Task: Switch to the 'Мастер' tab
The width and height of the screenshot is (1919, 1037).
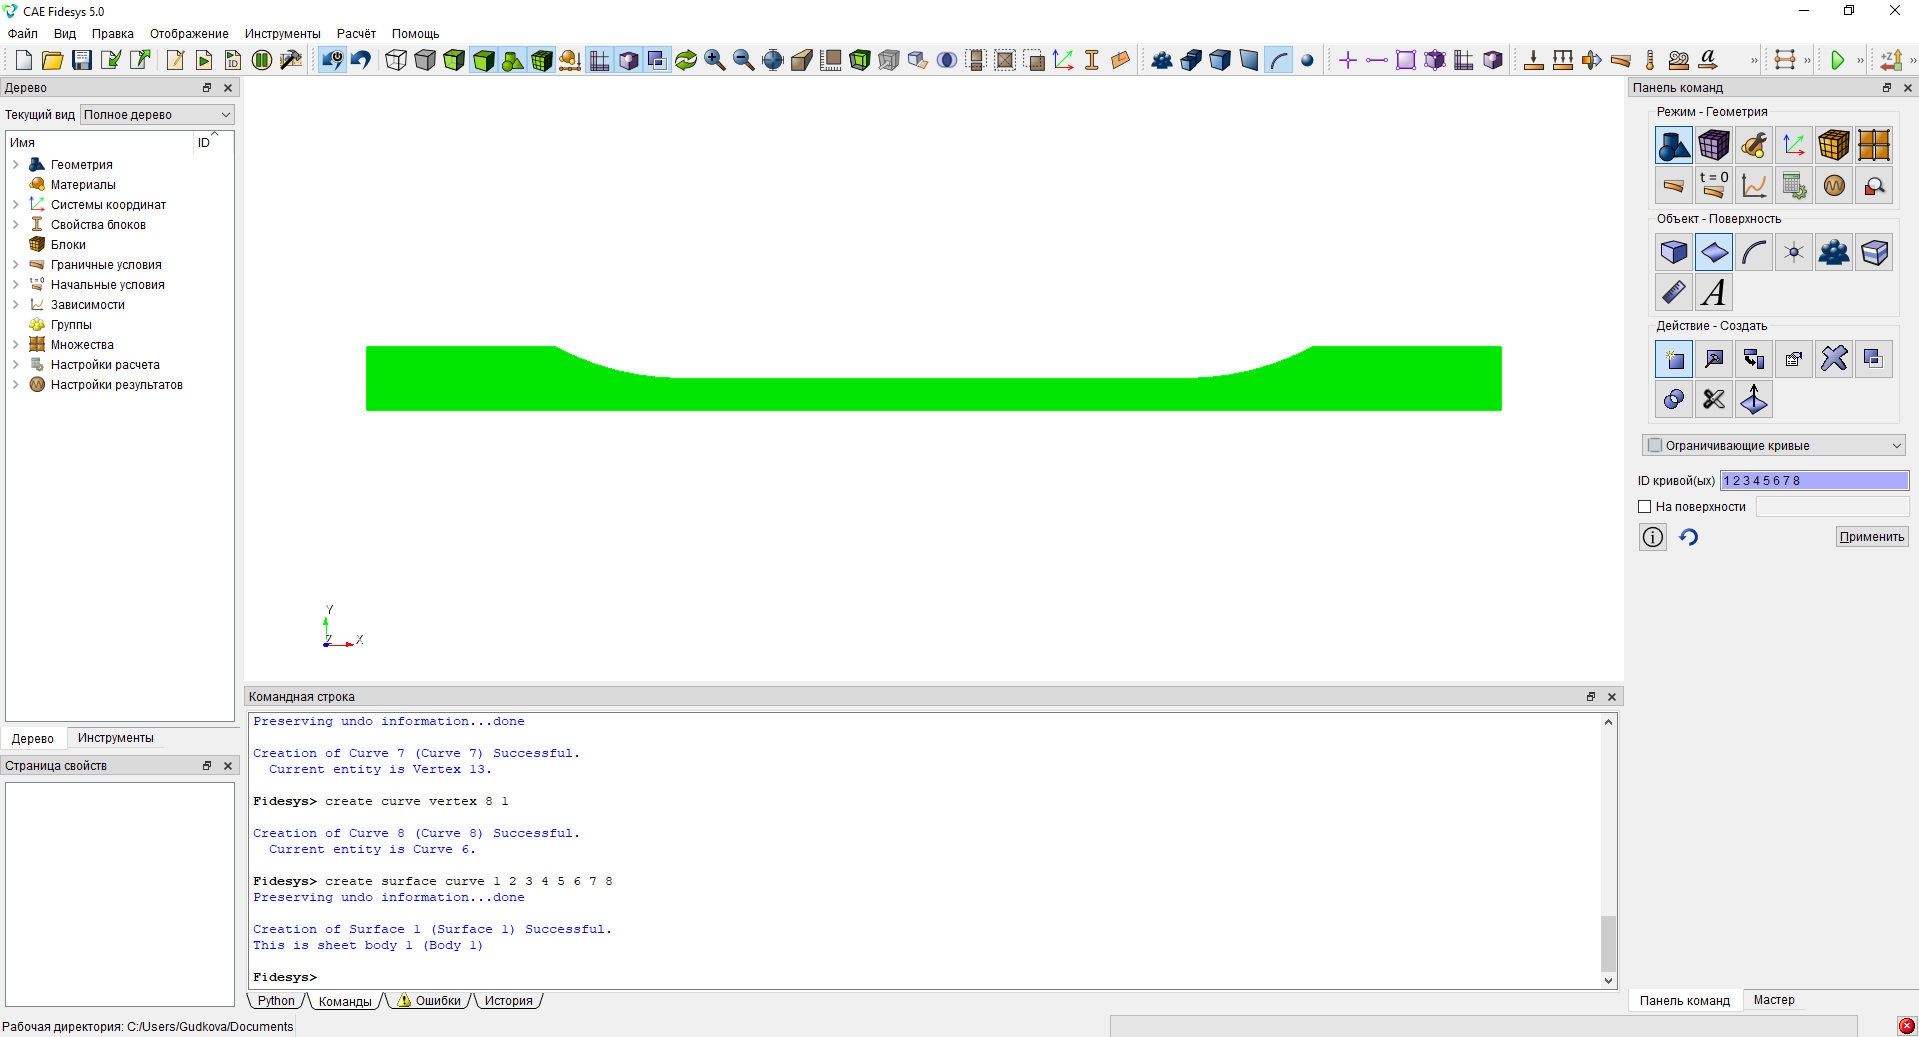Action: click(1774, 1000)
